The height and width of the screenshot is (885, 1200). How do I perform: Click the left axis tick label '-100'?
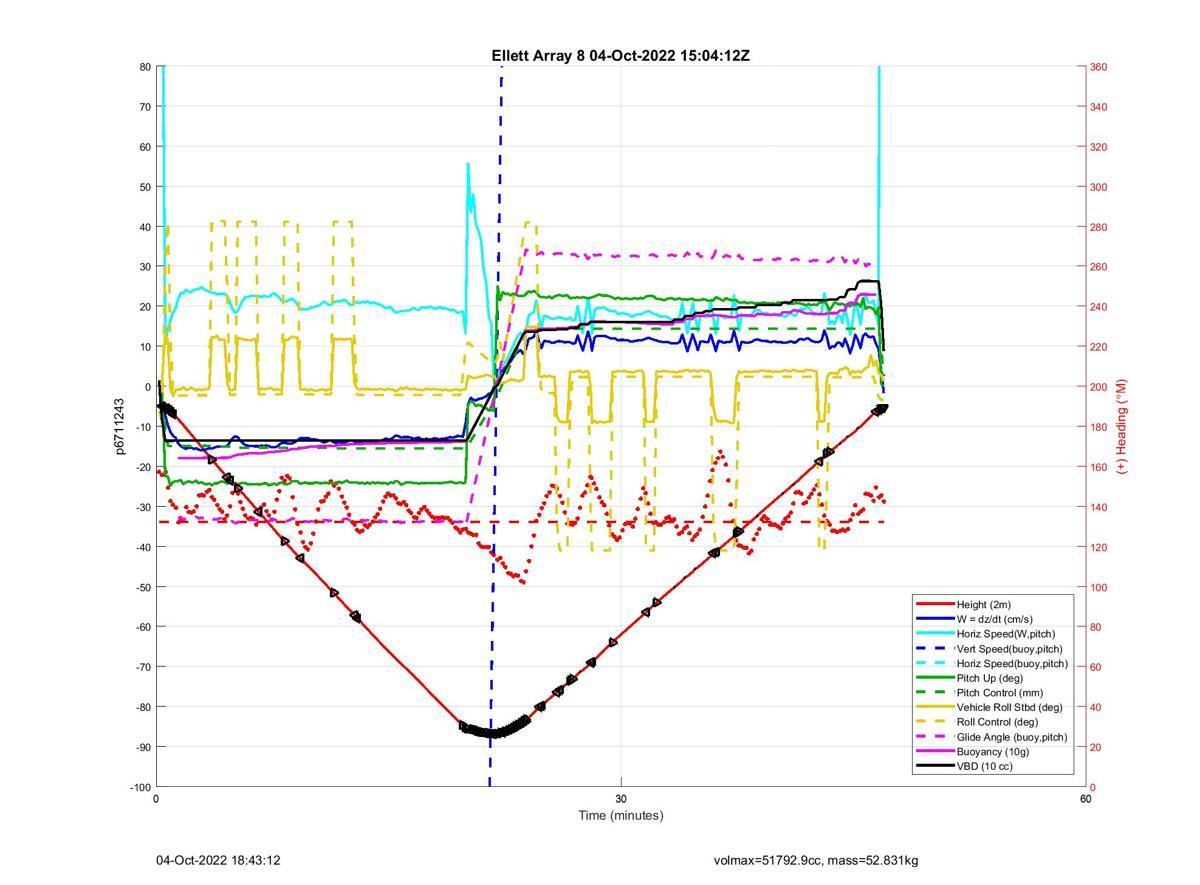pos(140,787)
